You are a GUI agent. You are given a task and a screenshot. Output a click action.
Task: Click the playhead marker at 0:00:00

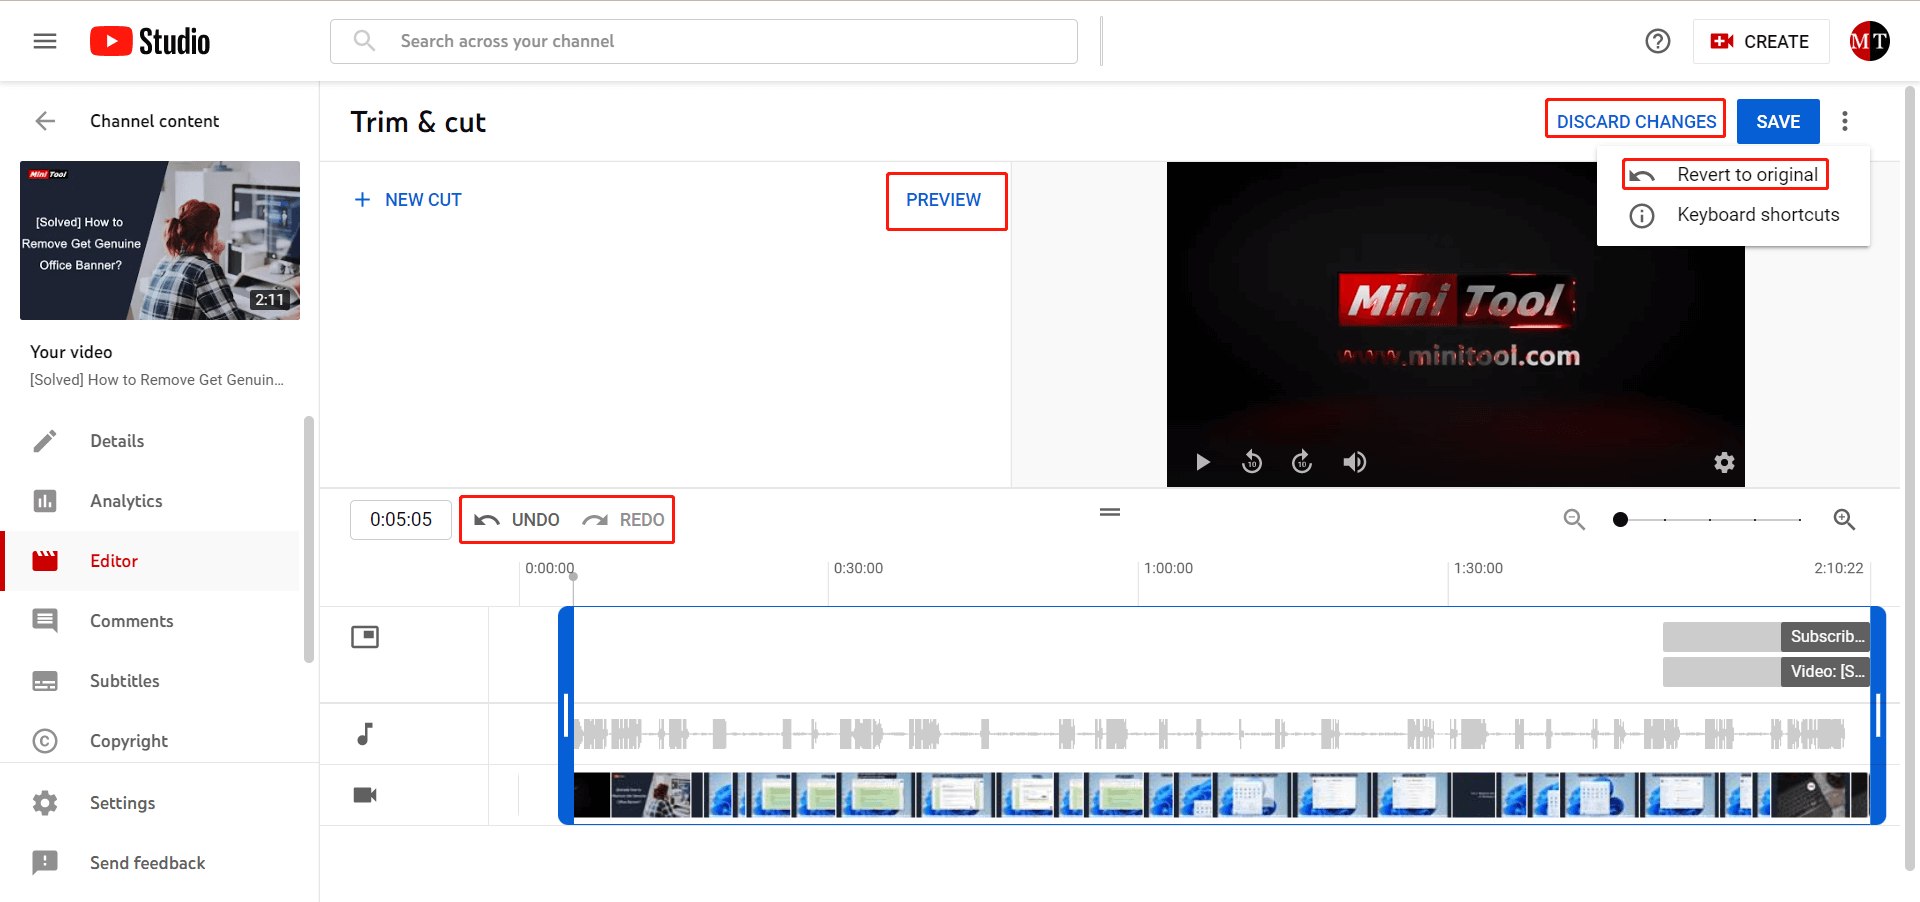pos(573,576)
